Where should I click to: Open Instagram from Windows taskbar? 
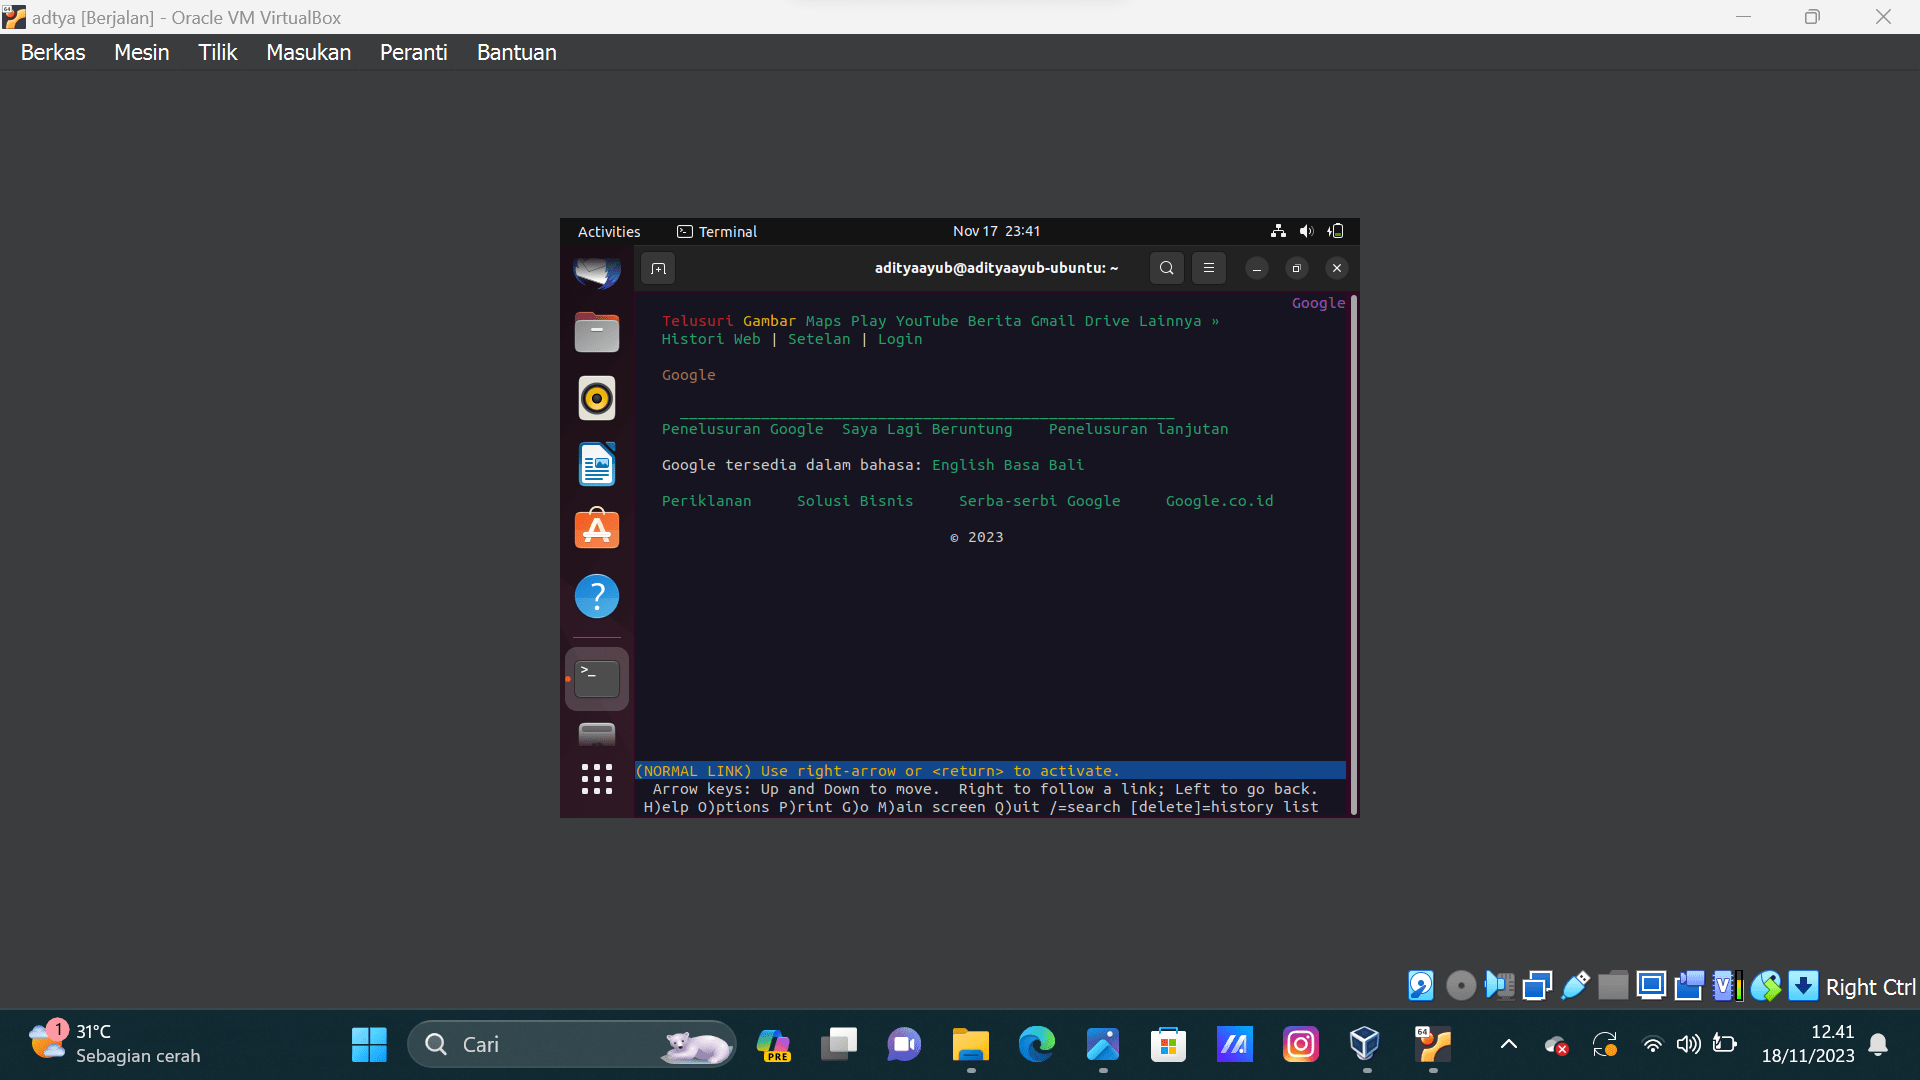coord(1300,1045)
